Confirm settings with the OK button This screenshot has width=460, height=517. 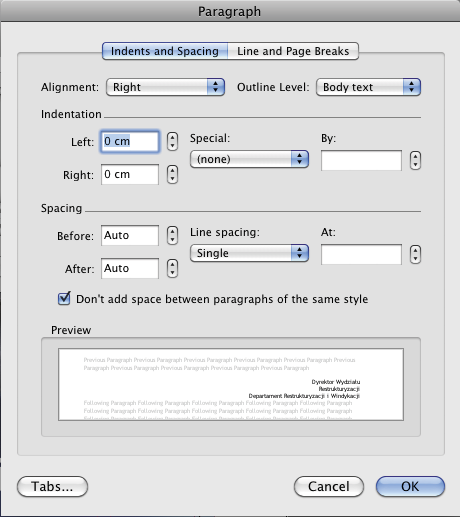click(410, 486)
